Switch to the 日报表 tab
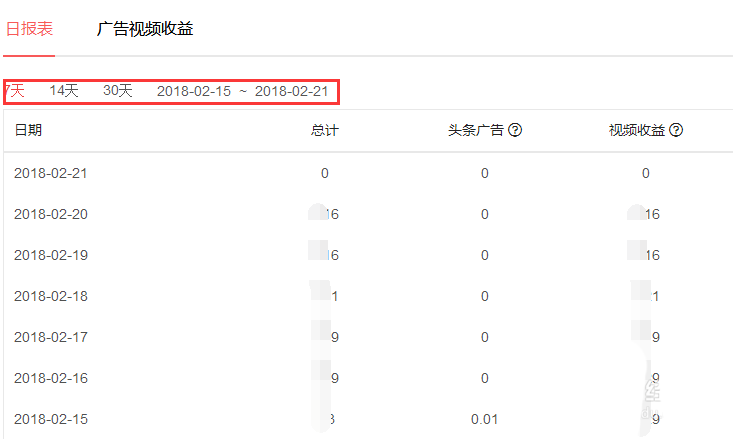The width and height of the screenshot is (733, 439). point(27,29)
